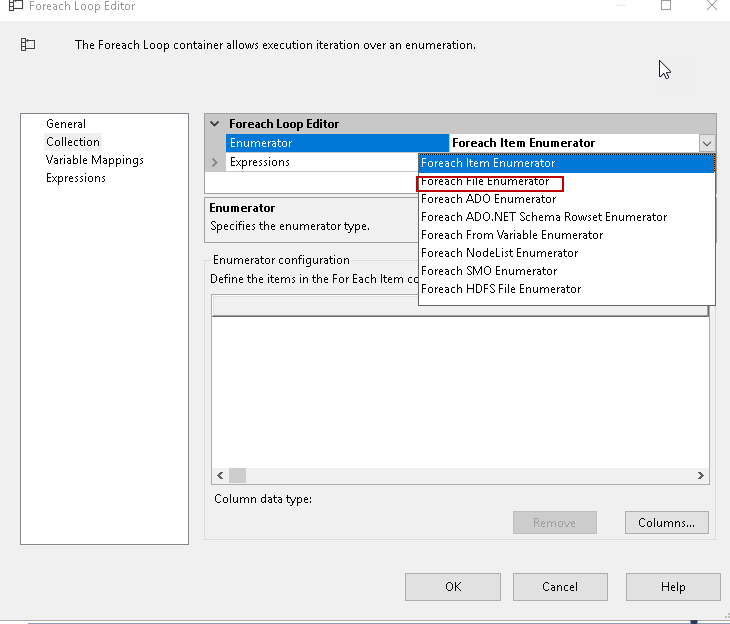Open the Variable Mappings page

pos(95,160)
